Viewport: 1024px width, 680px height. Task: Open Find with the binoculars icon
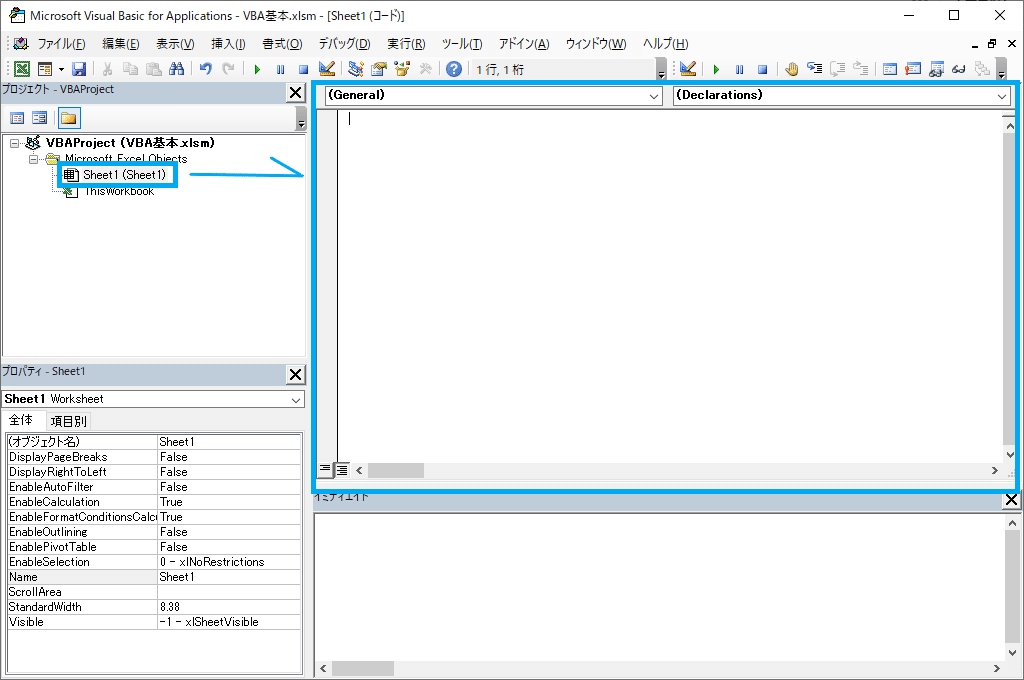click(176, 69)
